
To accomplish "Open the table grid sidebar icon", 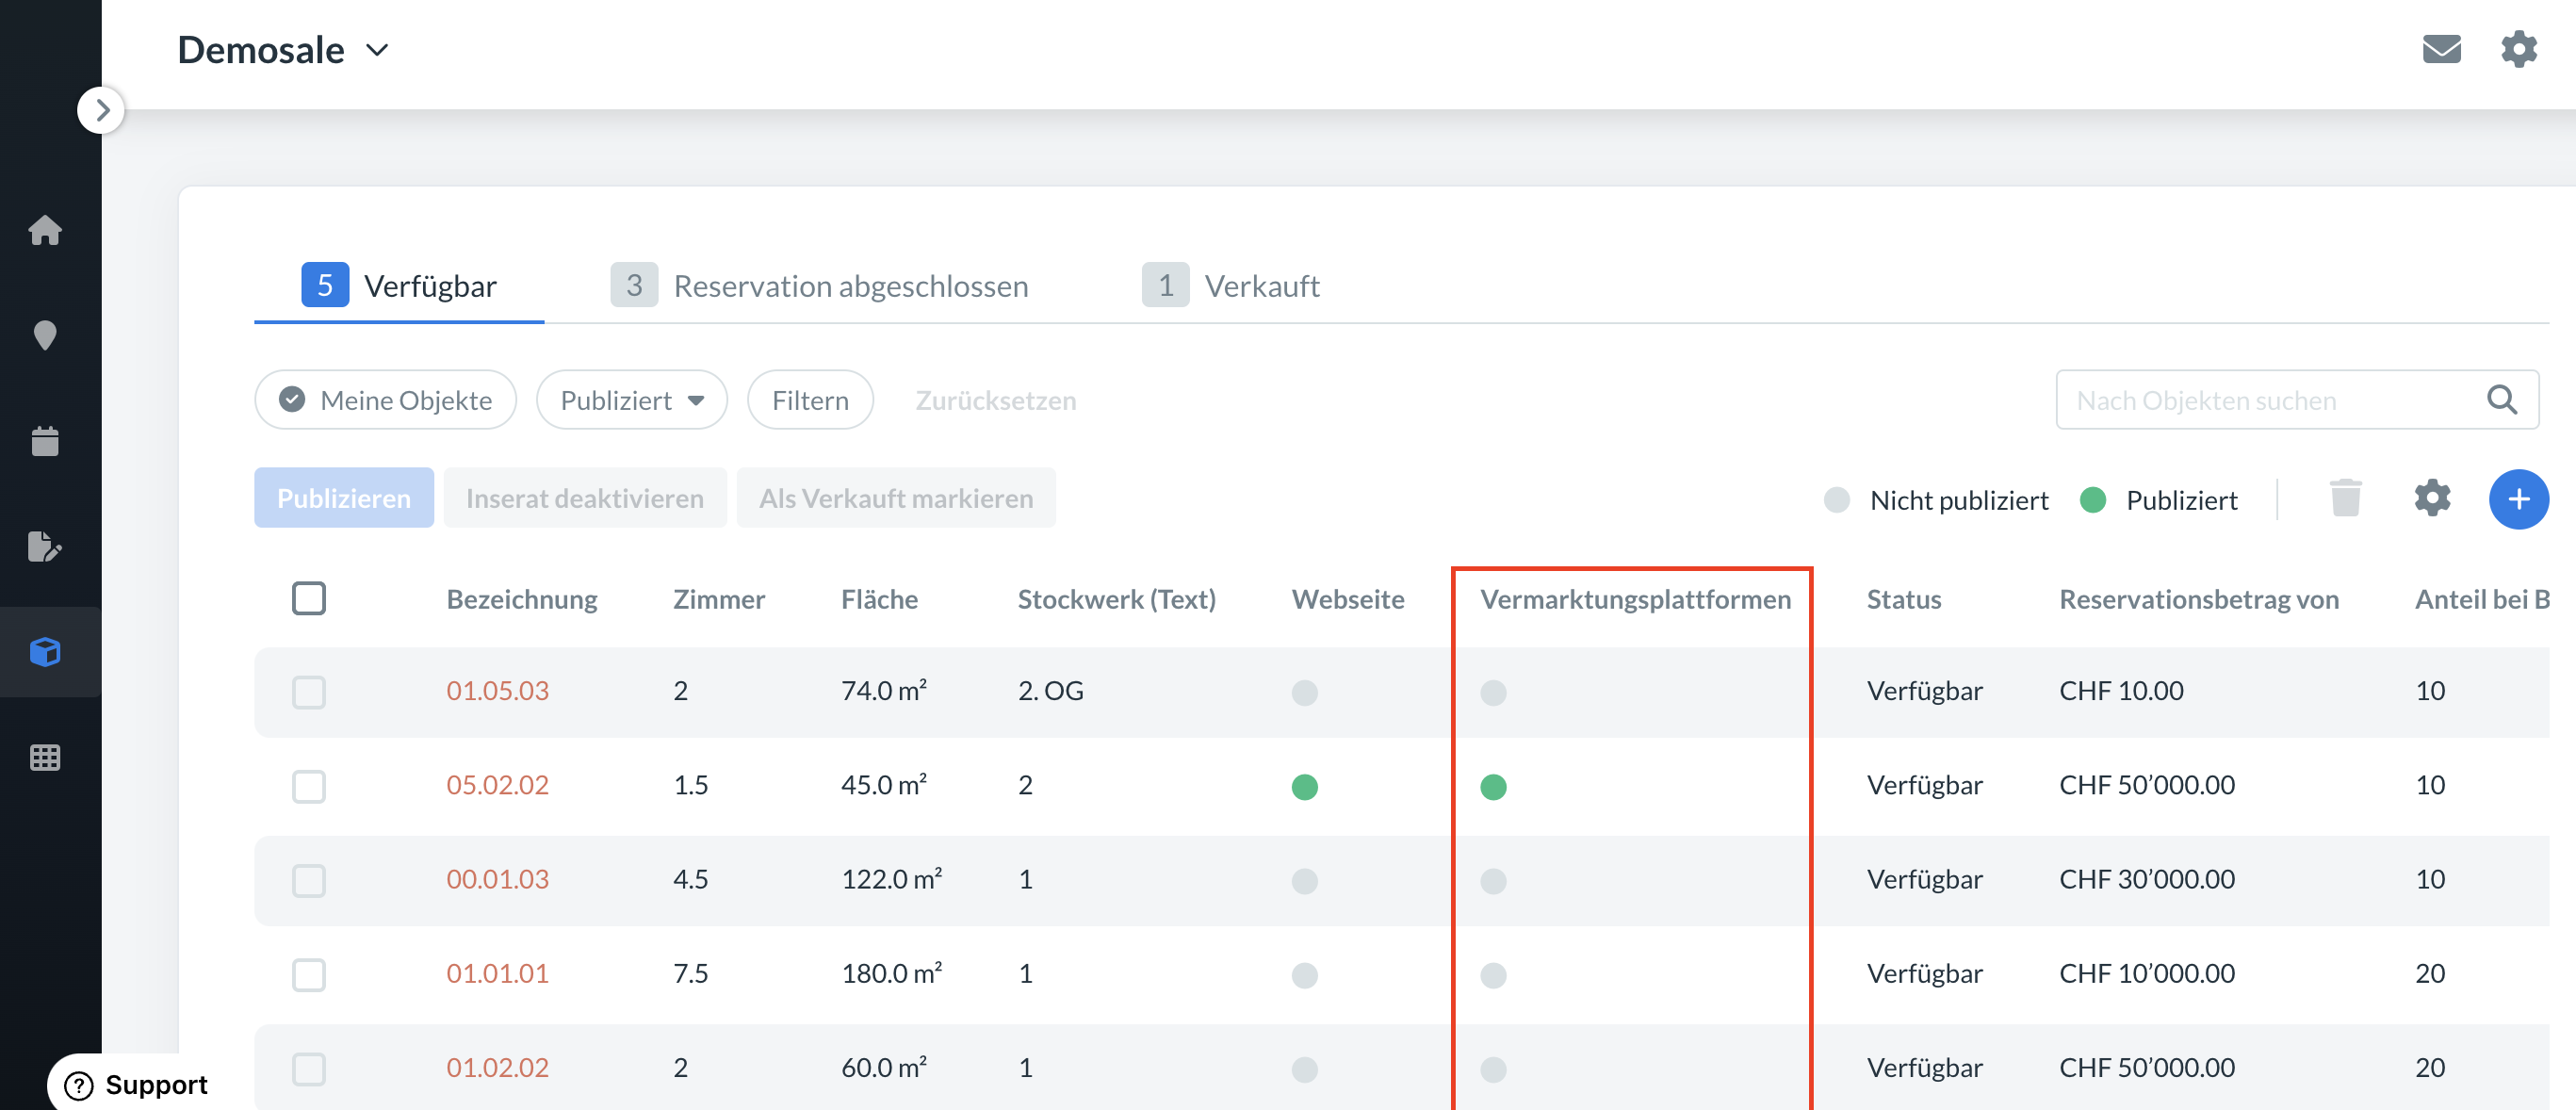I will click(45, 757).
